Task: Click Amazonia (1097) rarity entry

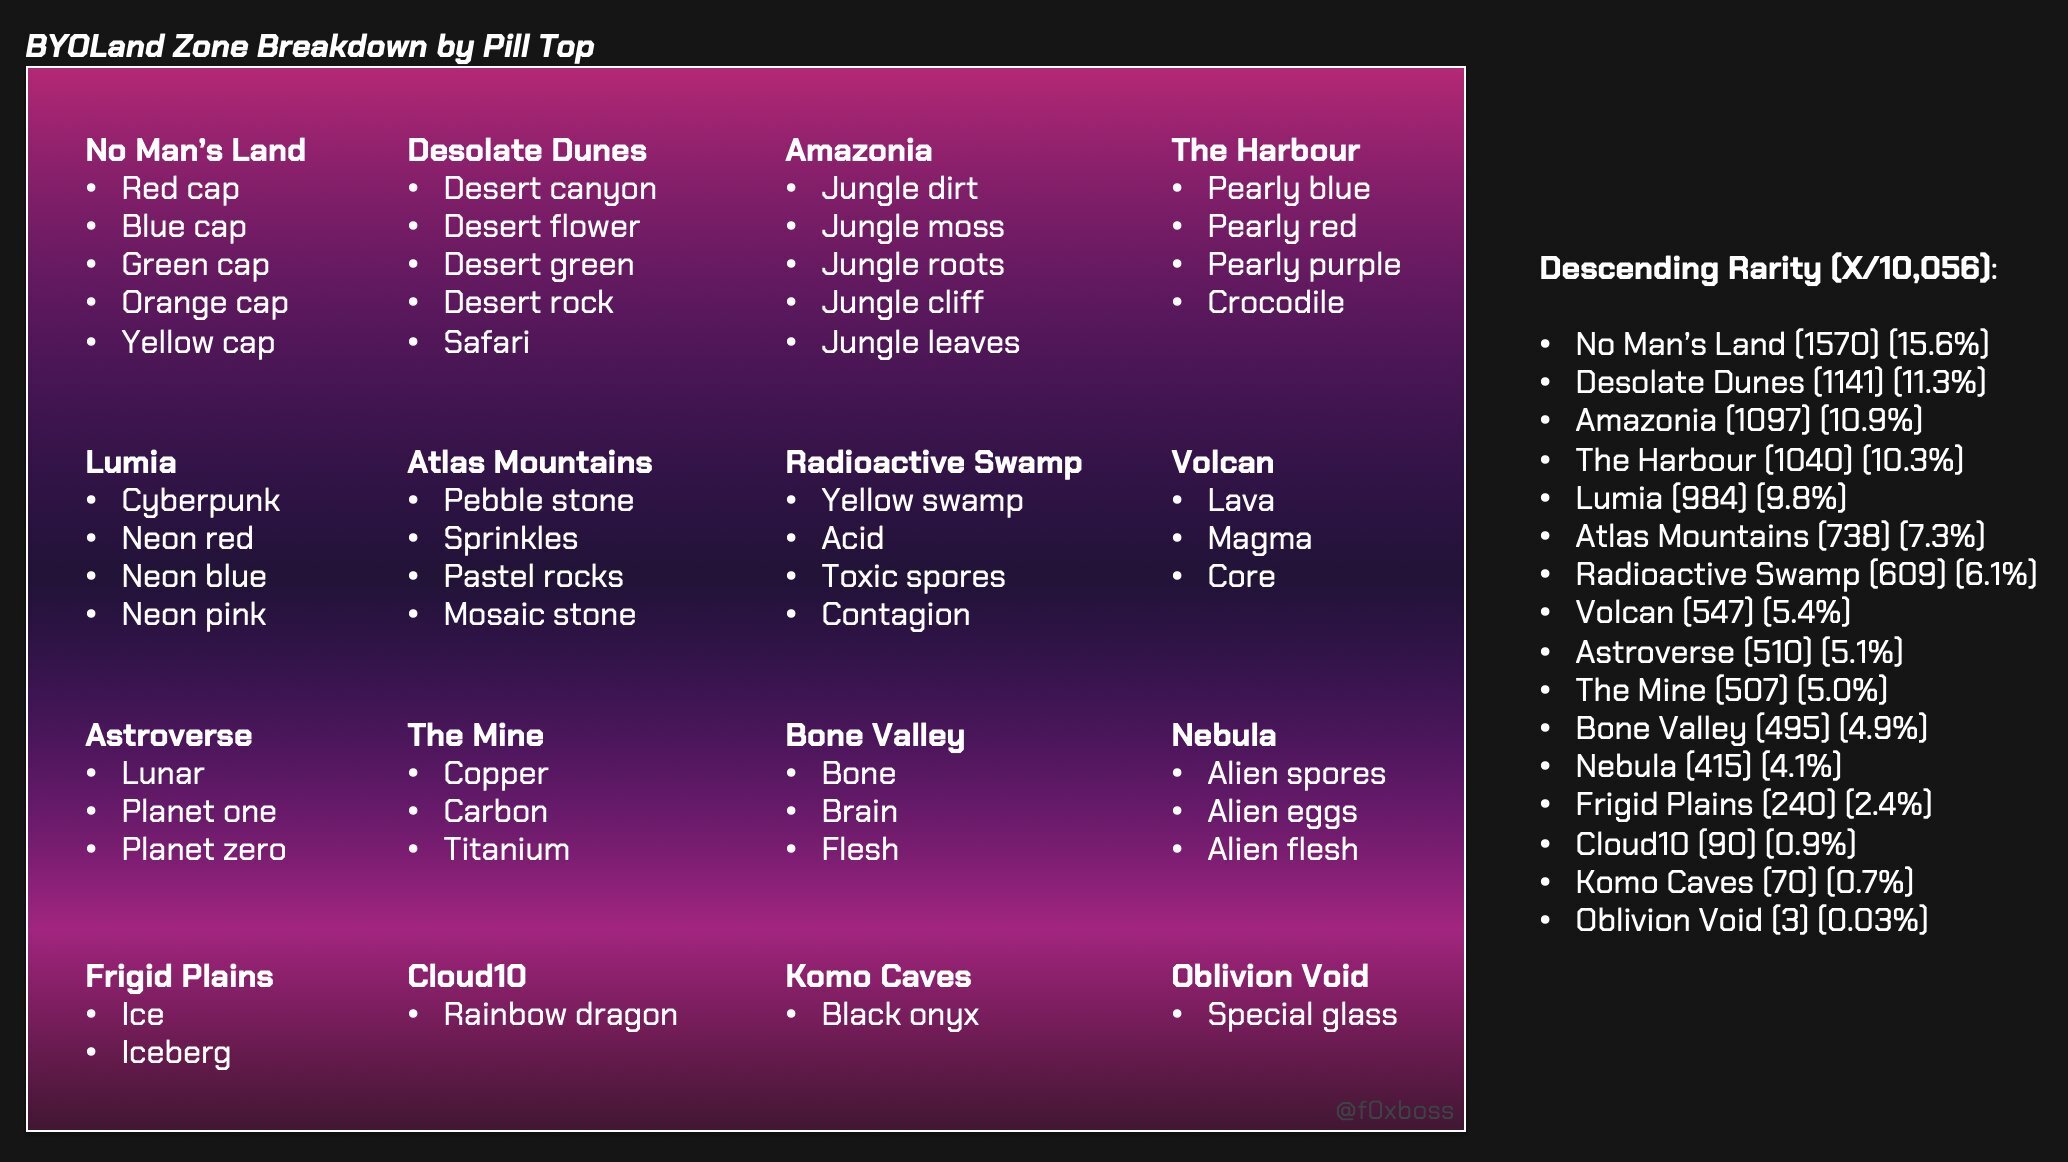Action: coord(1749,420)
